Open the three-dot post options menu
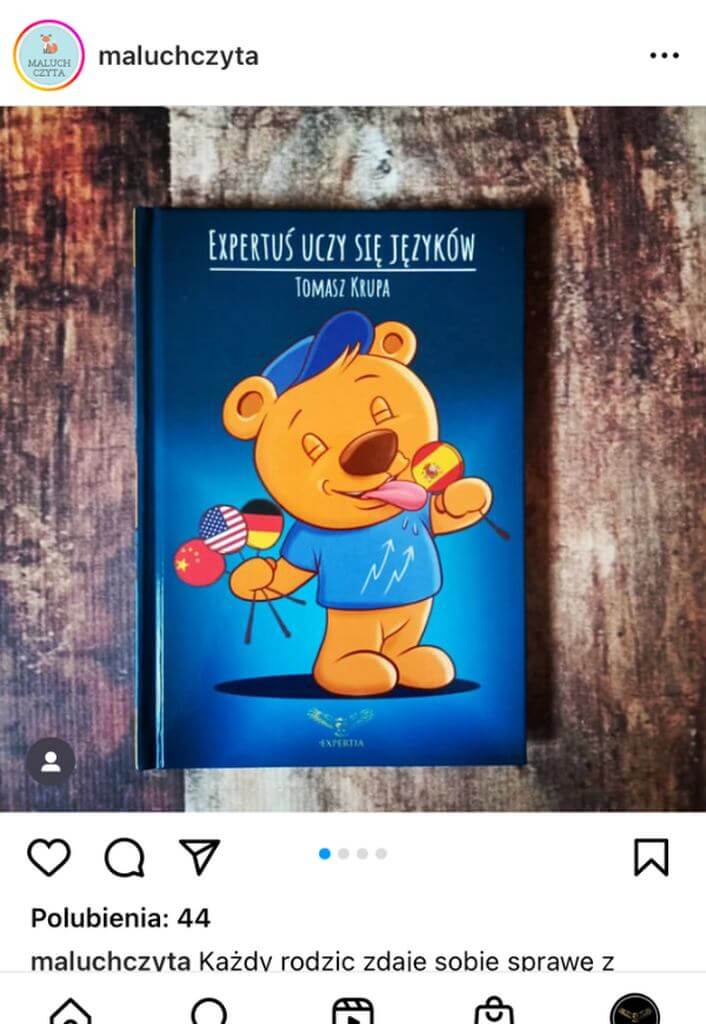This screenshot has width=706, height=1024. 664,56
